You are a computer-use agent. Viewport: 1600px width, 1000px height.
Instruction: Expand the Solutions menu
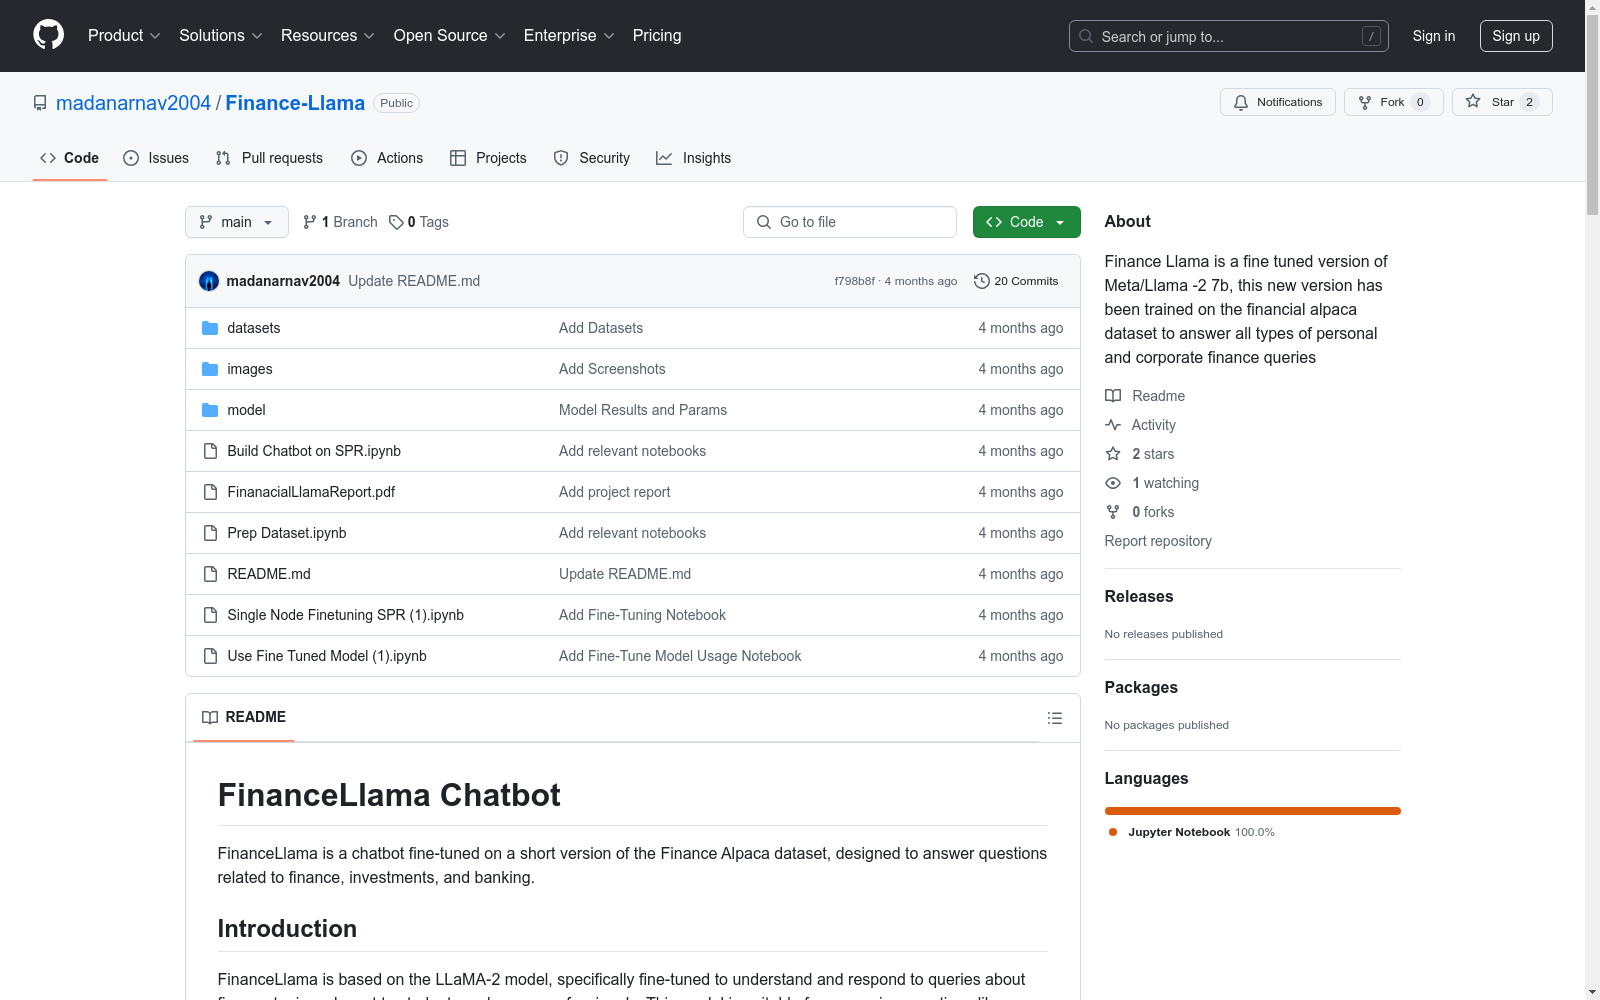[x=221, y=36]
